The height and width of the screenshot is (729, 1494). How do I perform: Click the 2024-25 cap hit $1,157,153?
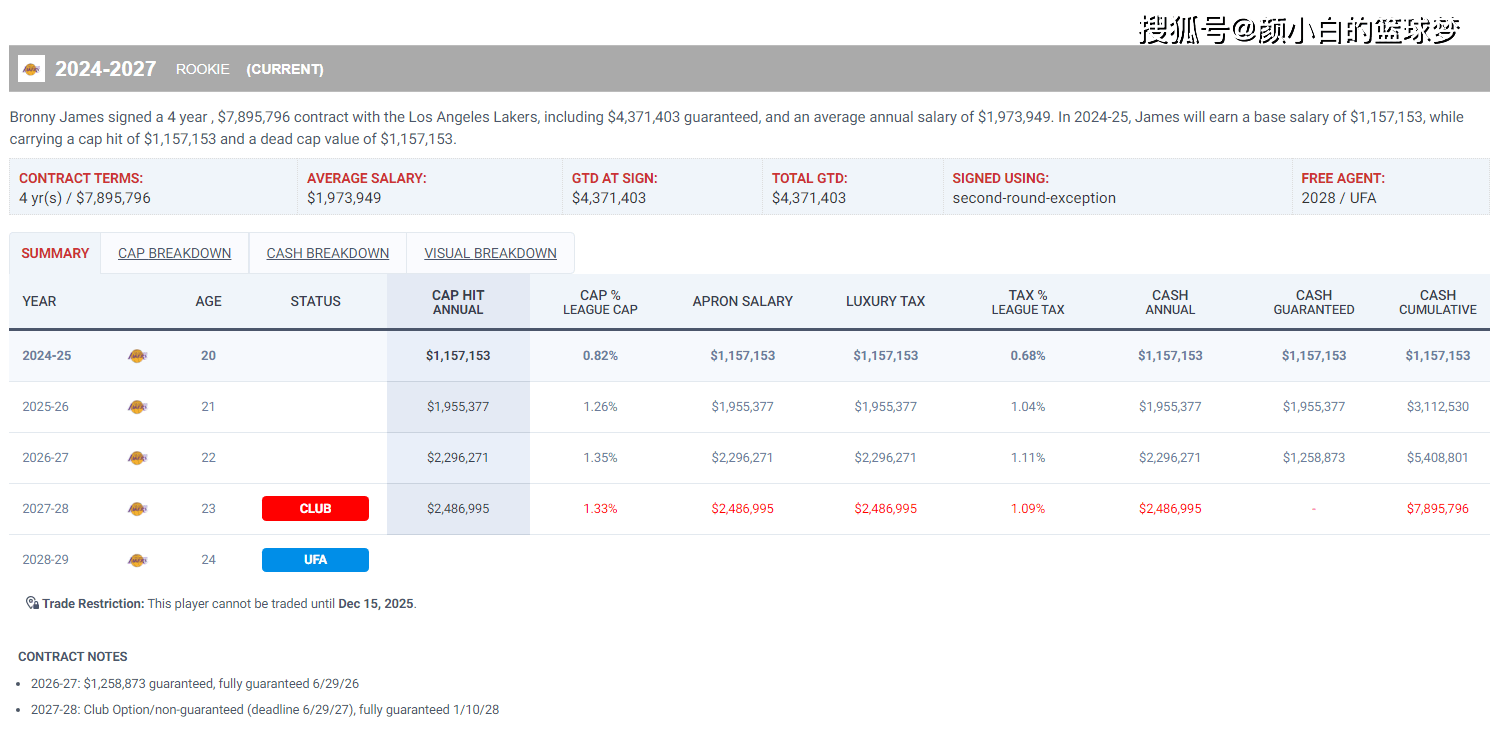coord(458,356)
